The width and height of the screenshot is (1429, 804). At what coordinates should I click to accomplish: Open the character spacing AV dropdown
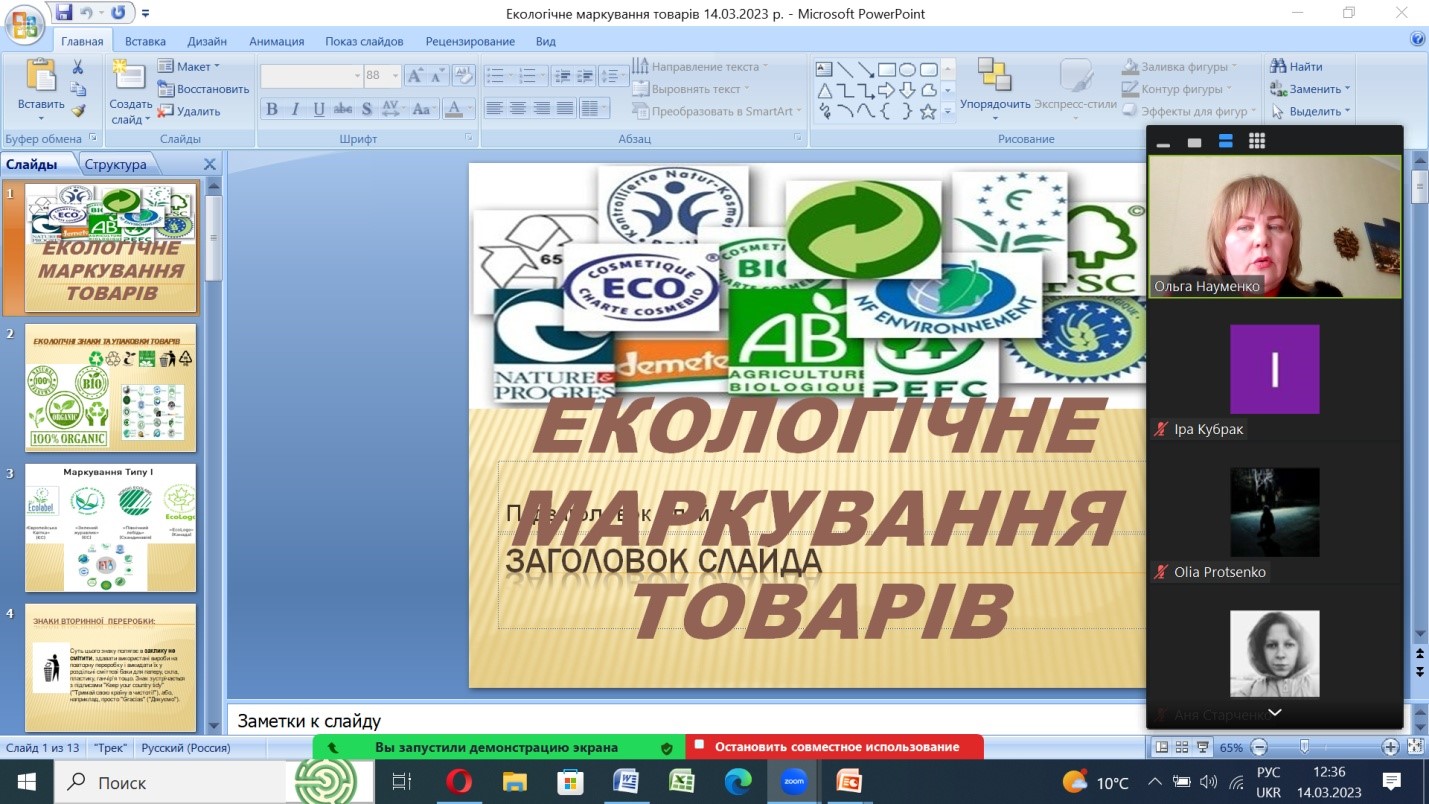(x=393, y=109)
